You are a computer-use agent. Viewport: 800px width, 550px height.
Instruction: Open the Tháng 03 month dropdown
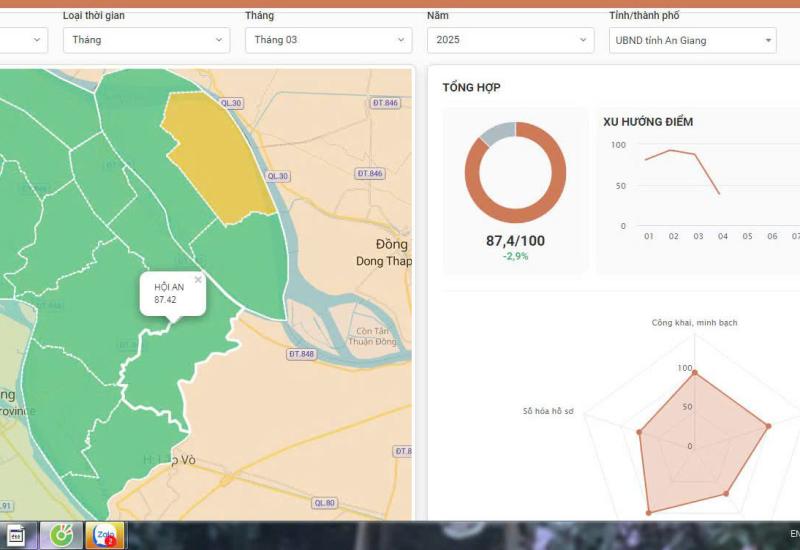[329, 40]
